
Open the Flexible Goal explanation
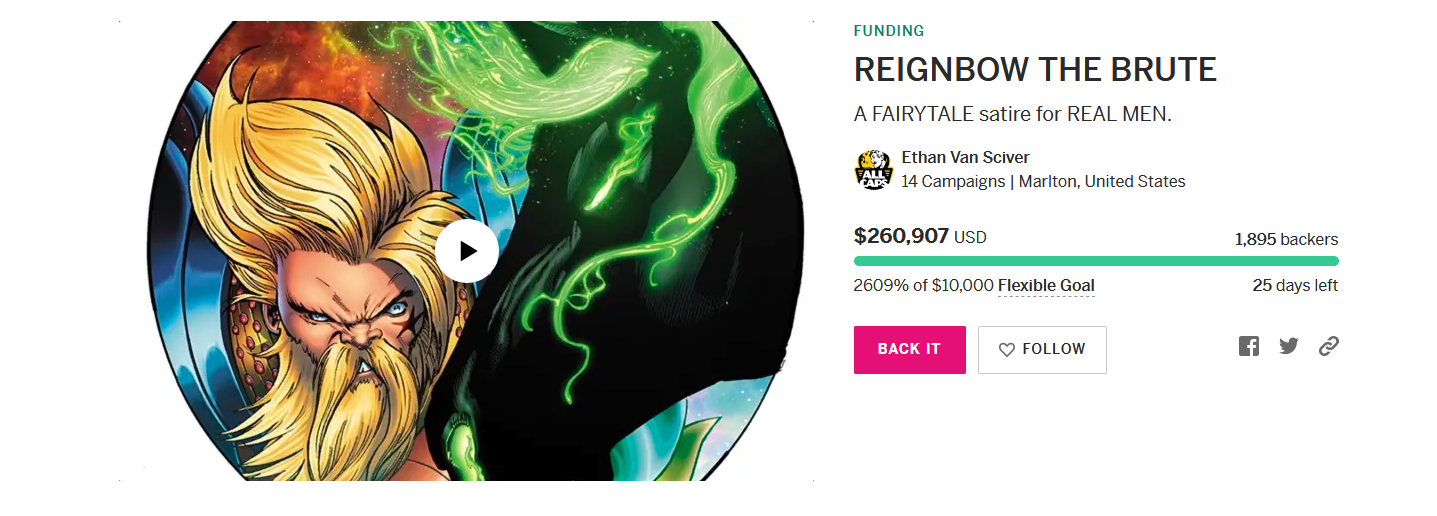tap(1046, 286)
